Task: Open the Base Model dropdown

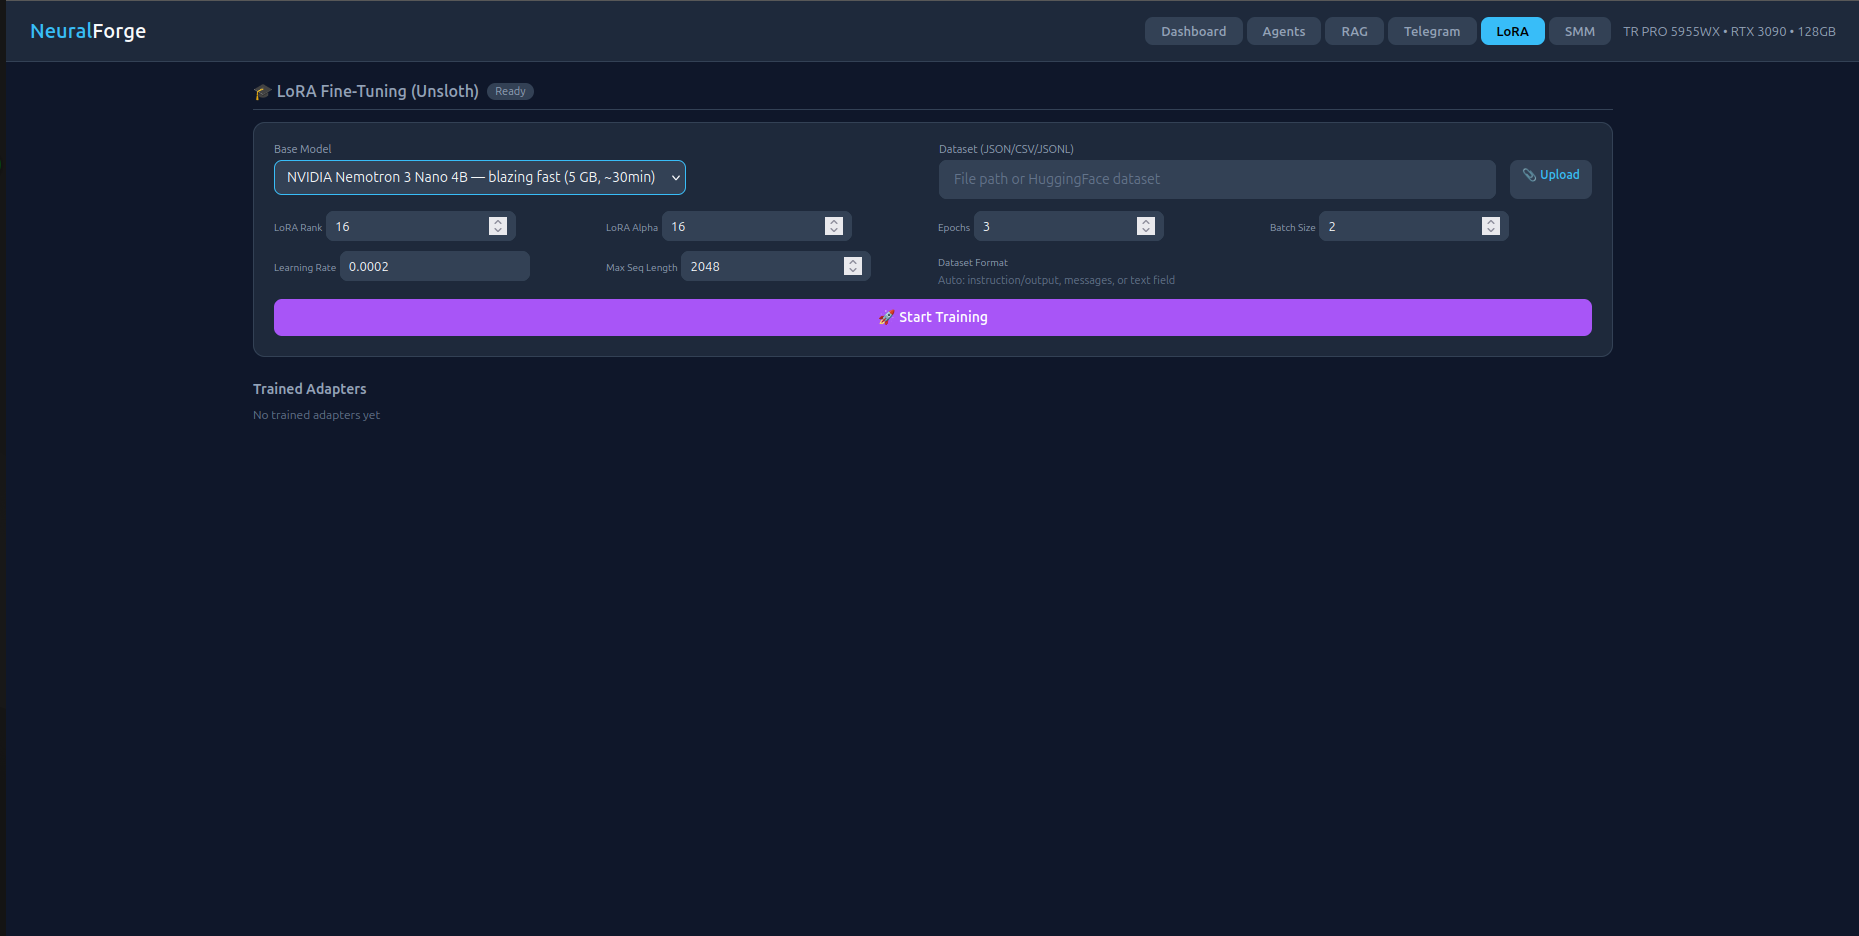Action: [x=479, y=177]
